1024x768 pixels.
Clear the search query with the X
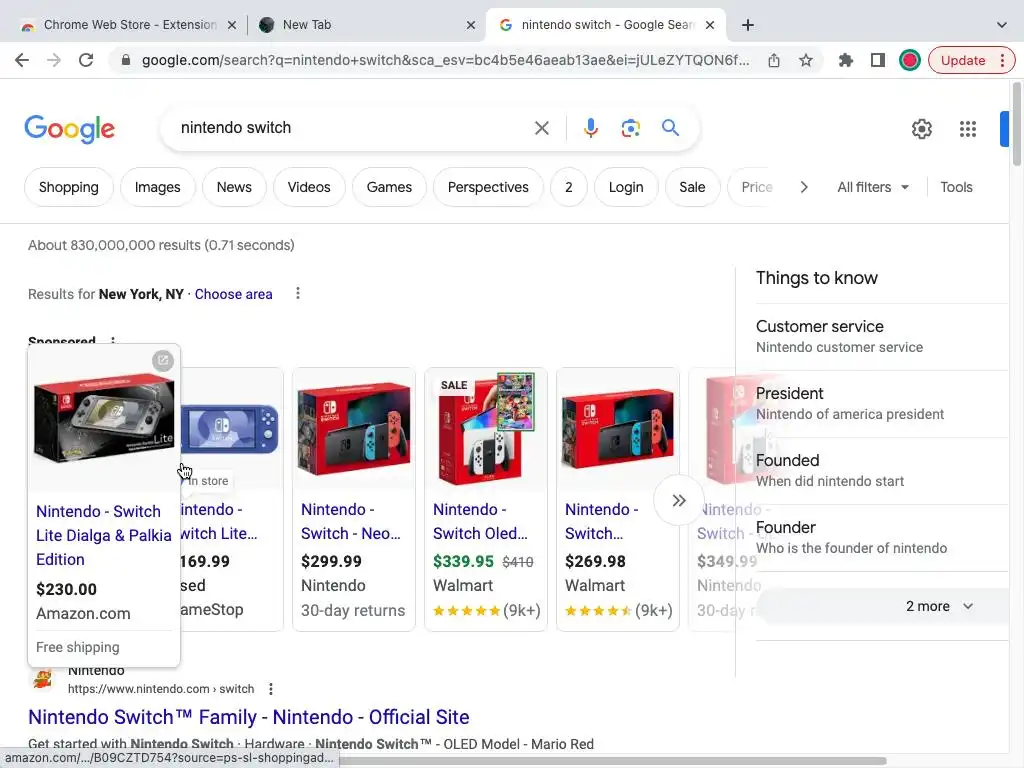[x=541, y=128]
